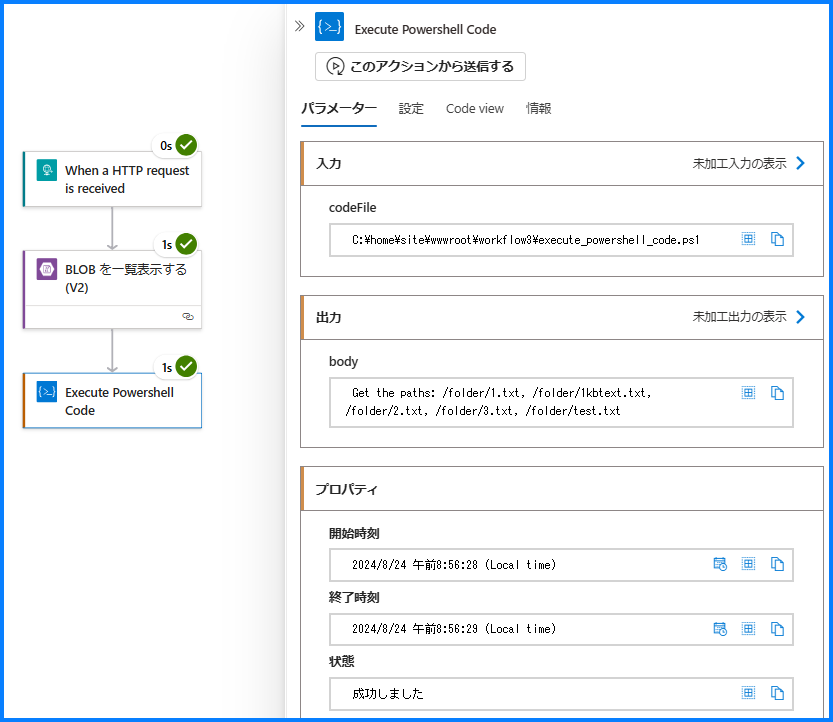
Task: Click '1s' duration badge on Powershell node
Action: [167, 368]
